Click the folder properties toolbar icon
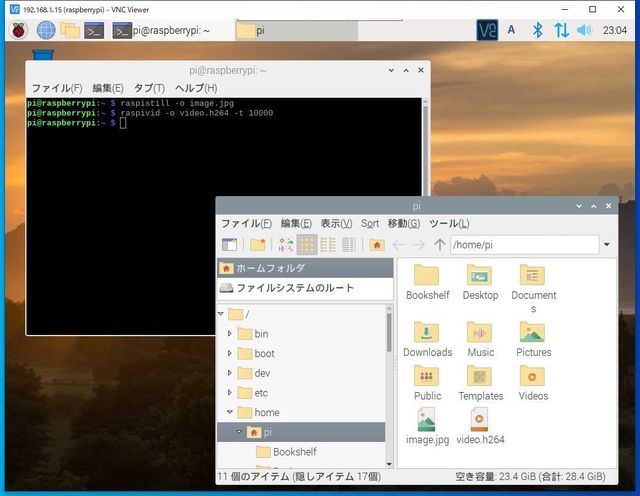640x496 pixels. [x=286, y=245]
